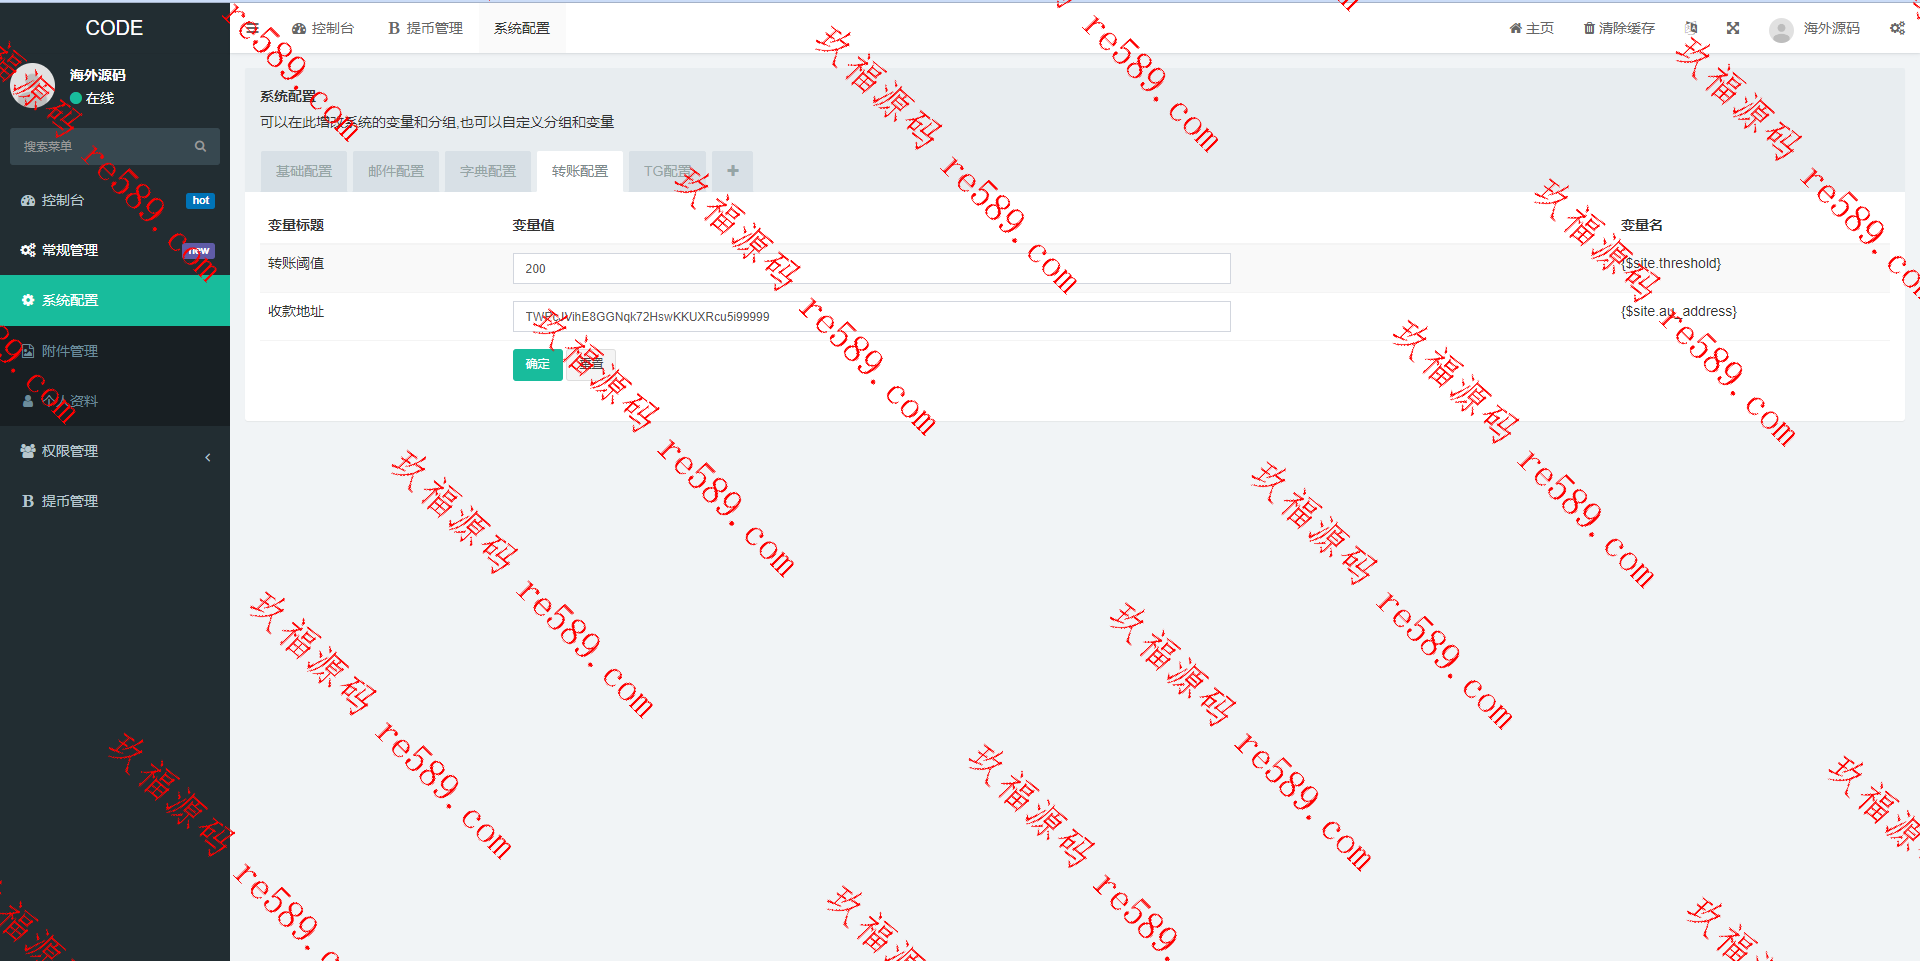Viewport: 1920px width, 961px height.
Task: Click the hot badge beside 控制台
Action: [200, 201]
